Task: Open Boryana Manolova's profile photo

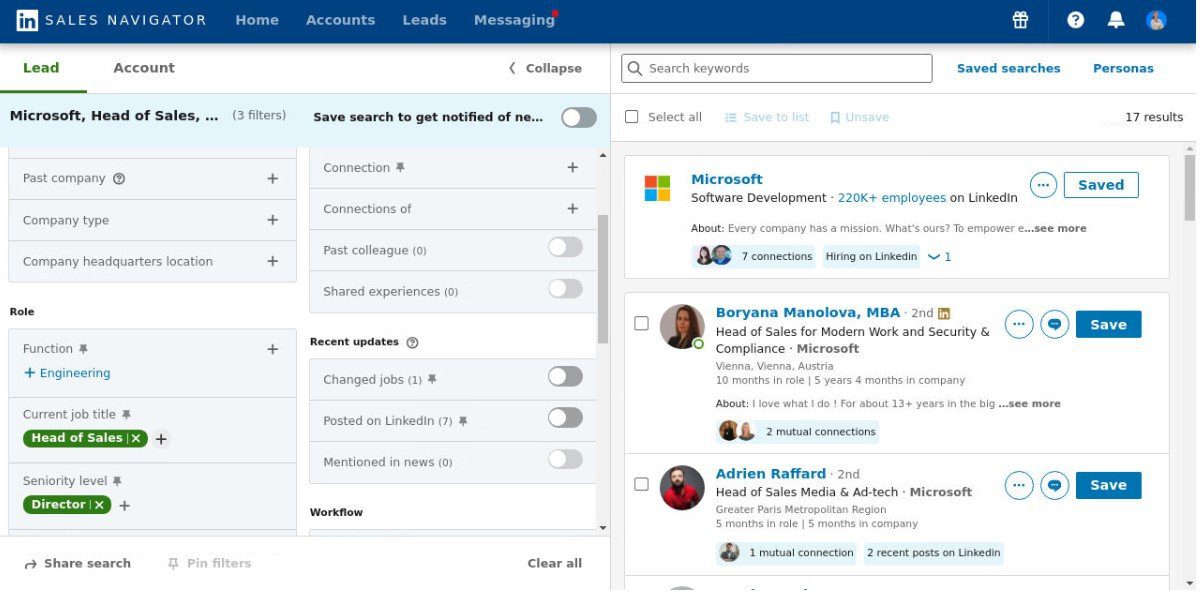Action: [682, 326]
